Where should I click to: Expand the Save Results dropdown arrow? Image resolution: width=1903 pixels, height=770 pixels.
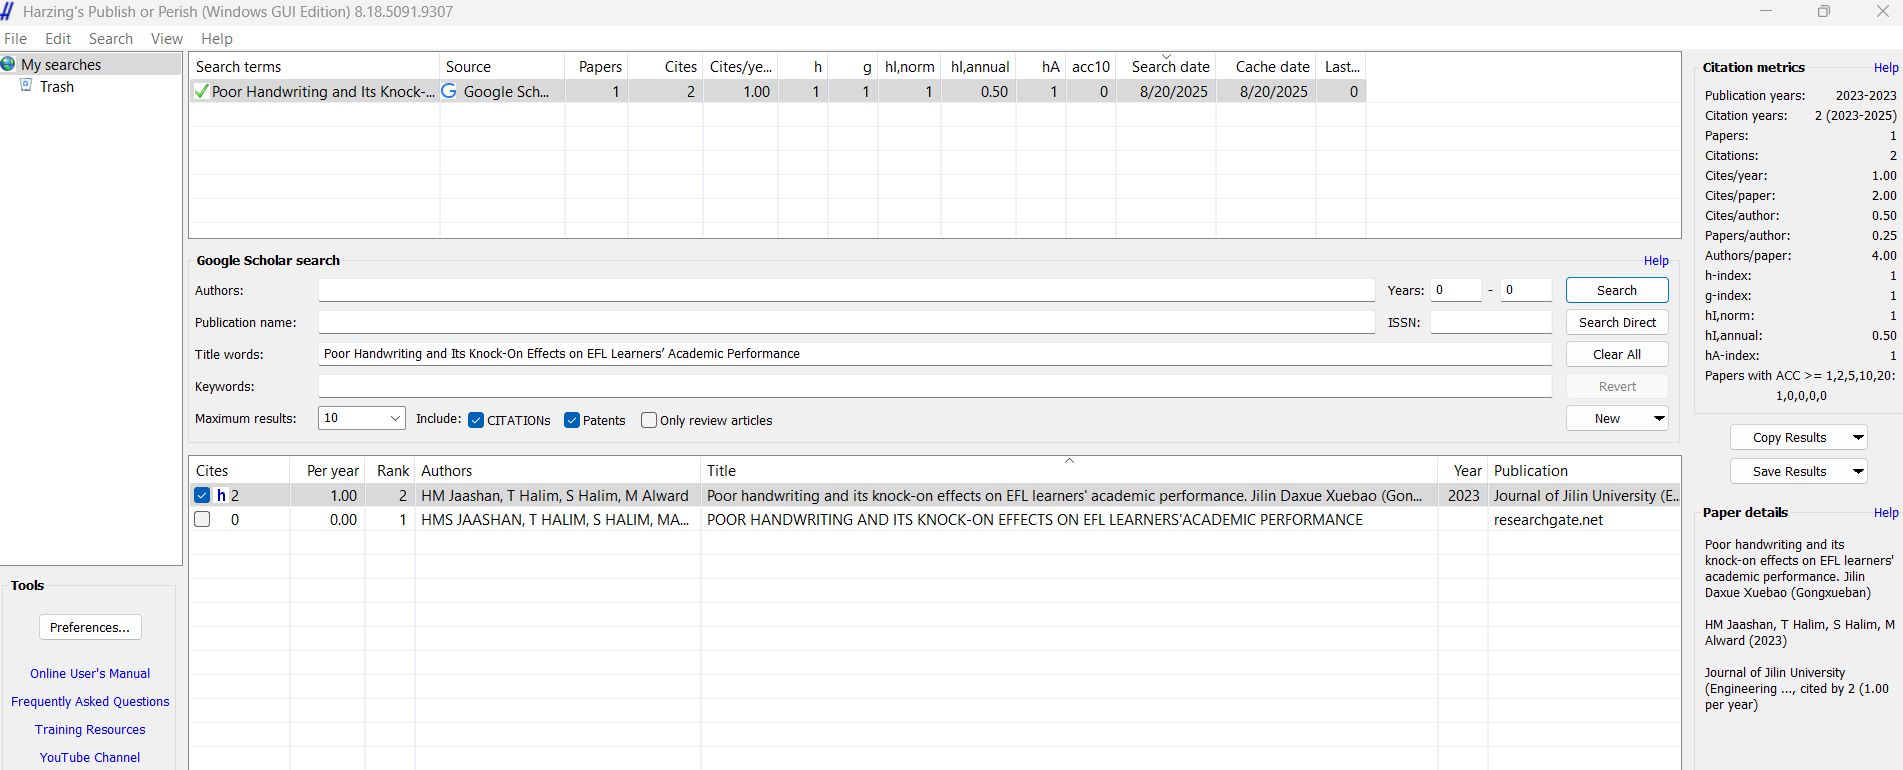1857,472
